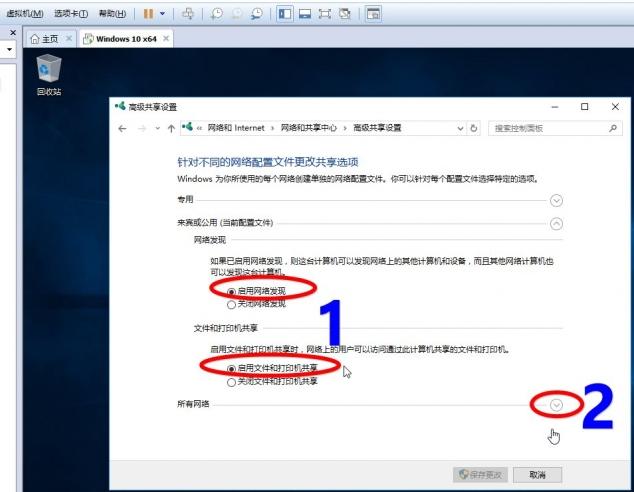634x492 pixels.
Task: Toggle the library sidebar view
Action: point(285,14)
